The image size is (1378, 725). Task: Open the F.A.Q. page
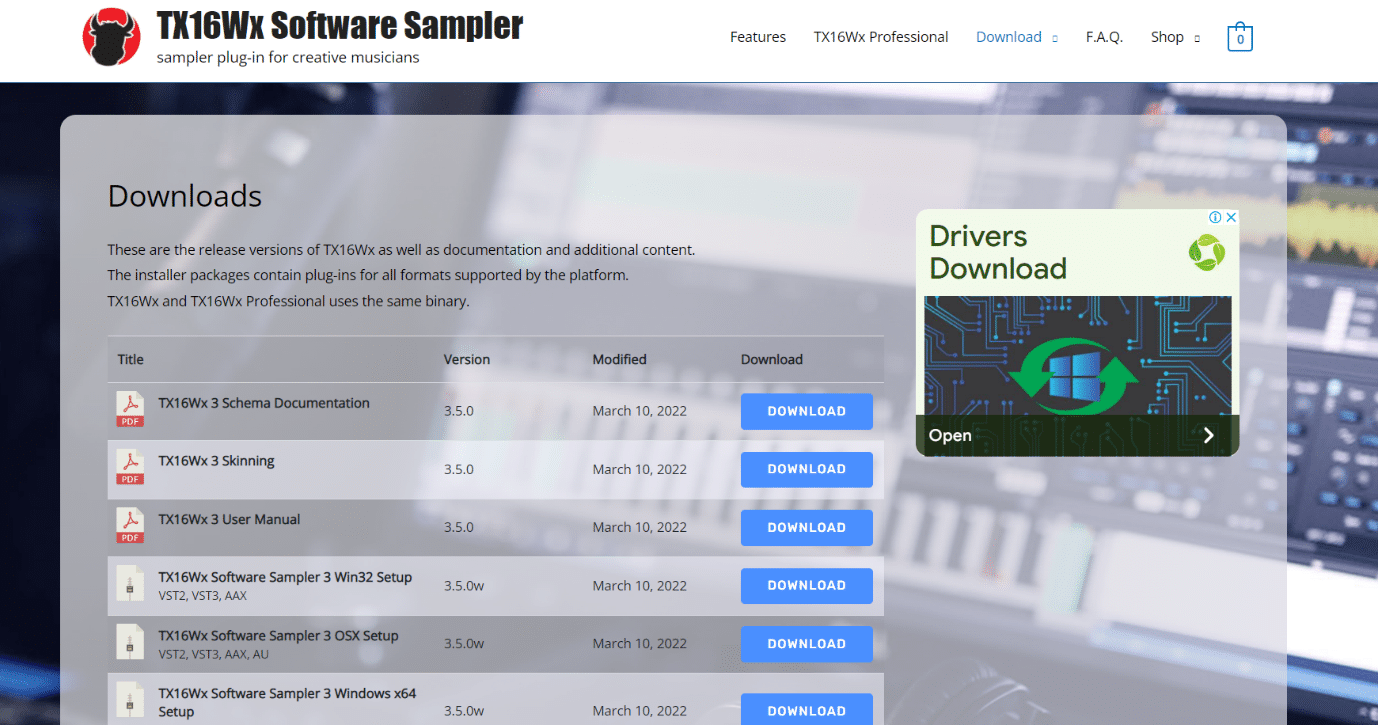pos(1105,37)
